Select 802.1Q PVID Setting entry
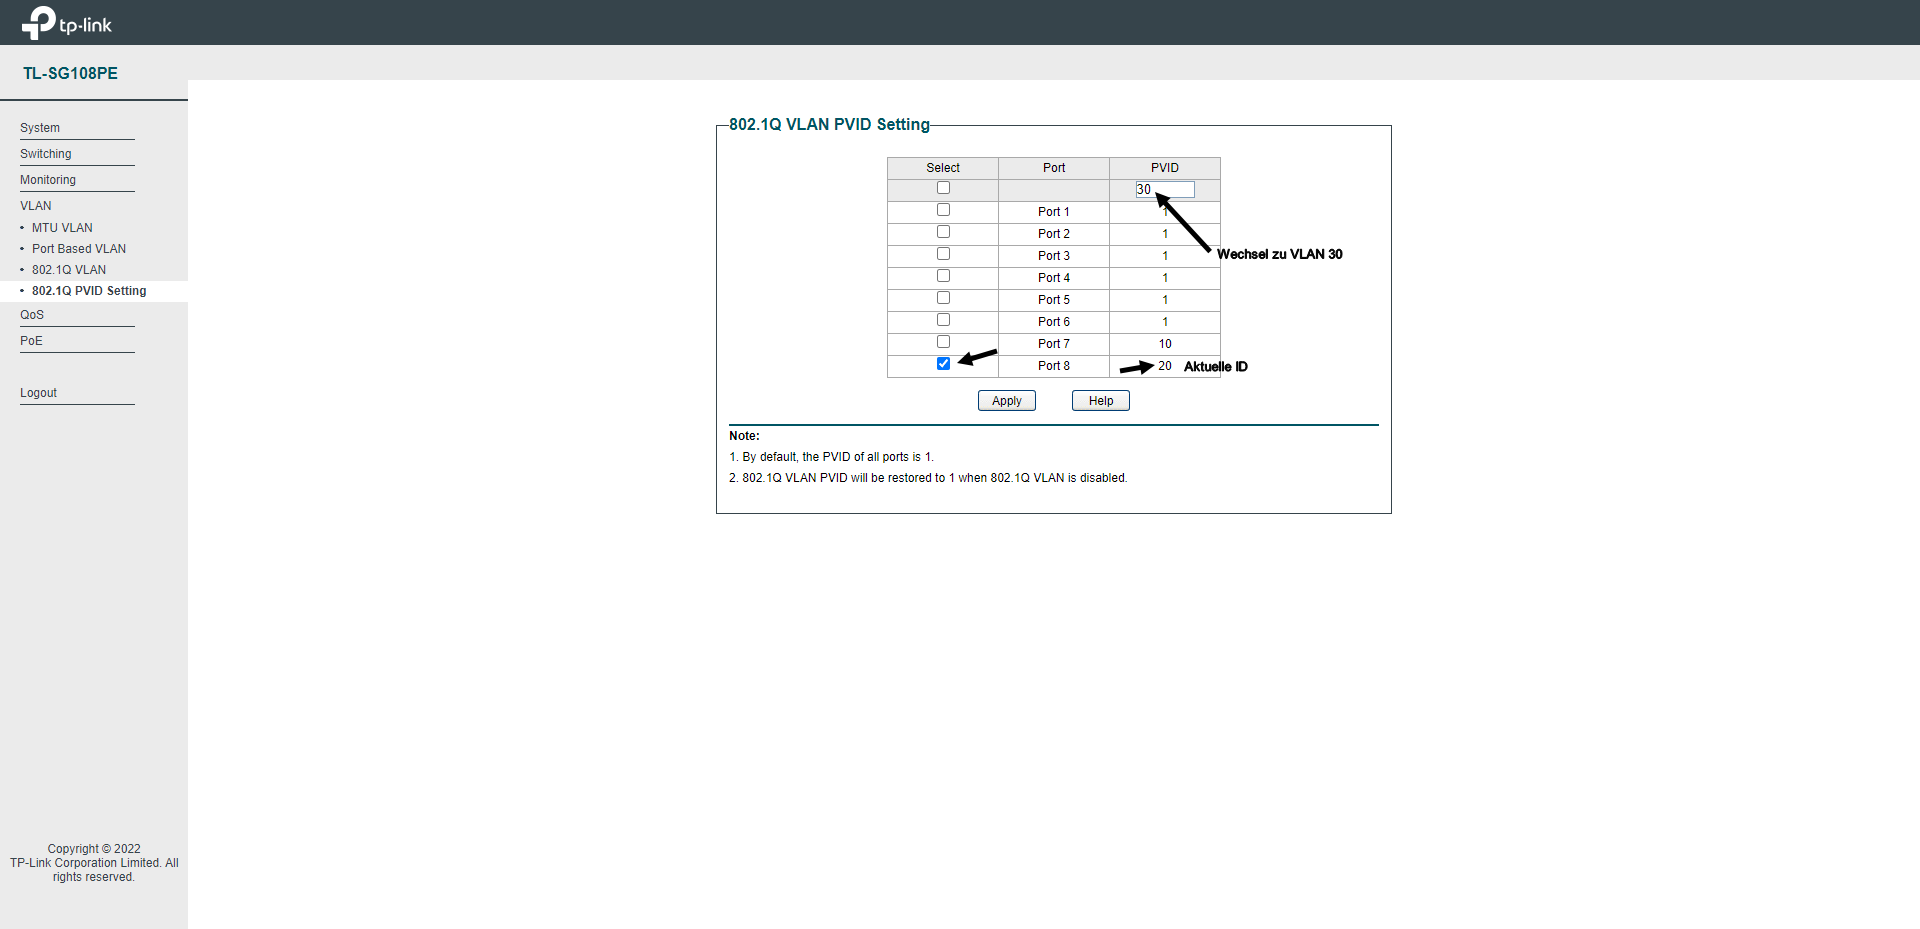 pos(89,291)
